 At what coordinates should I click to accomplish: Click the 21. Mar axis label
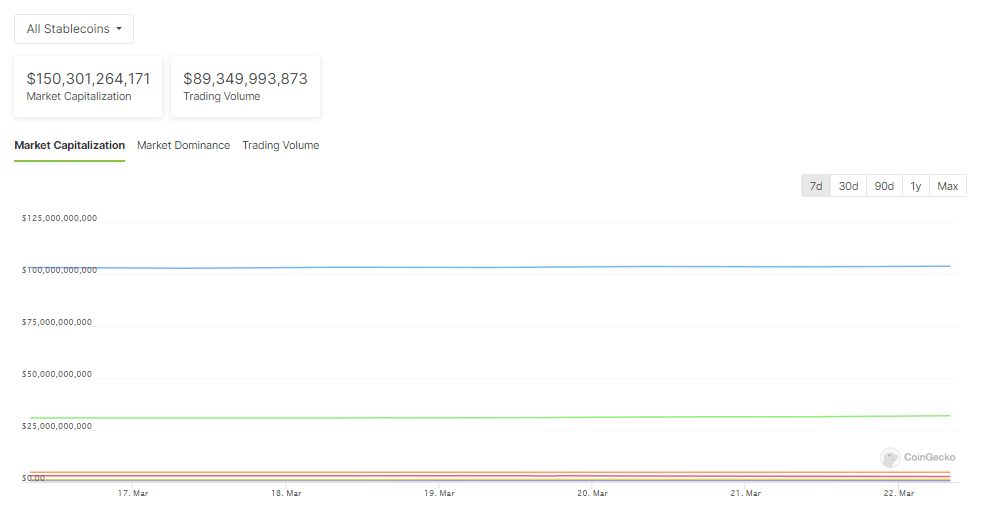pyautogui.click(x=746, y=493)
